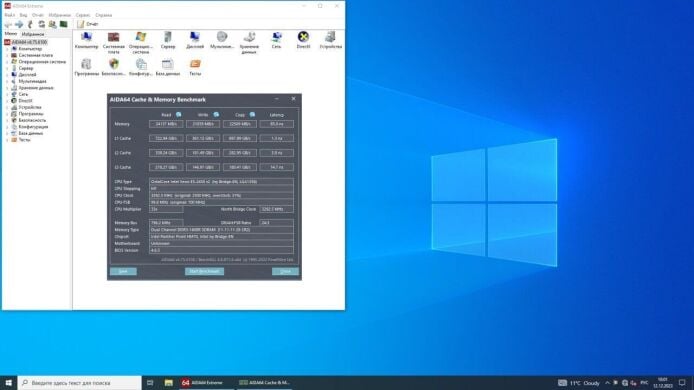
Task: Open the Системная плата icon in the main pane
Action: click(x=114, y=42)
